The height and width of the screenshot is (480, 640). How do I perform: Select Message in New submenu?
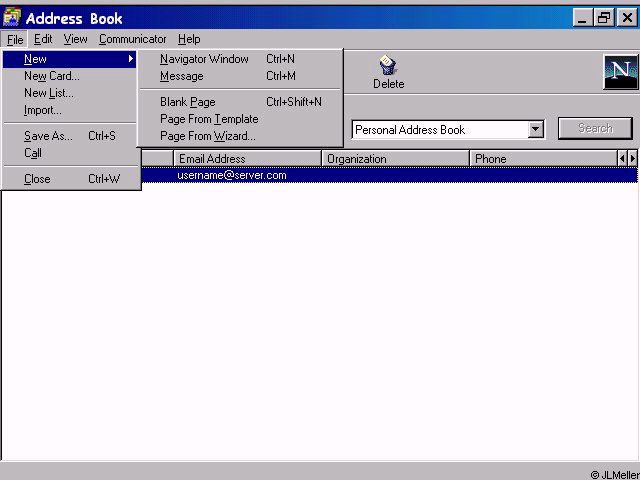point(240,76)
